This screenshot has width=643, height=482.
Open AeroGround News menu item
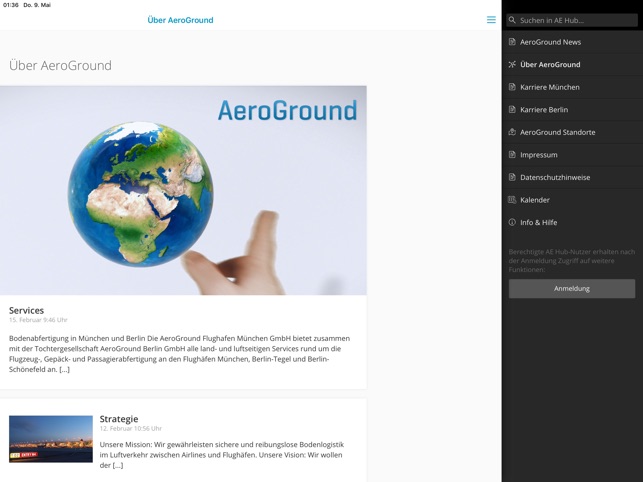pyautogui.click(x=572, y=42)
